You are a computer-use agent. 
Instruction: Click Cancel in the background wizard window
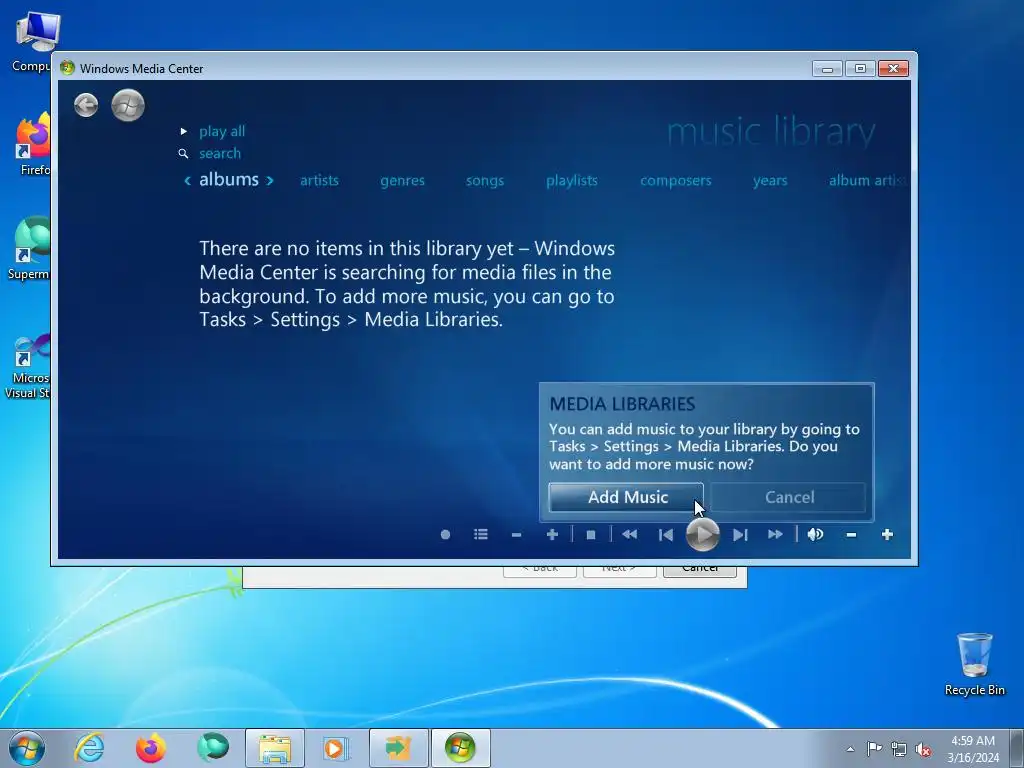[700, 571]
